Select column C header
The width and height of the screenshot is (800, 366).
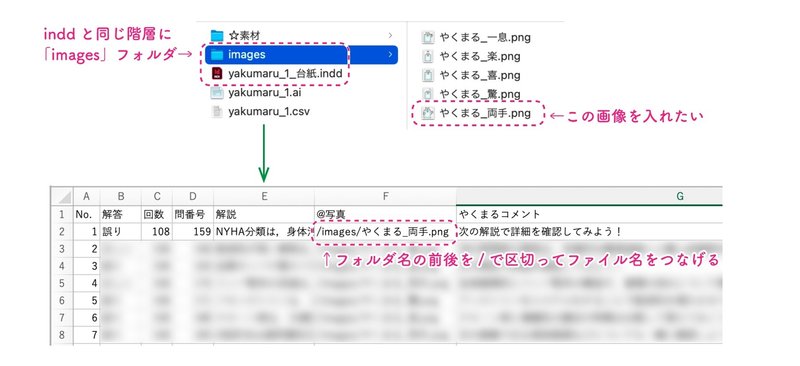pos(157,197)
